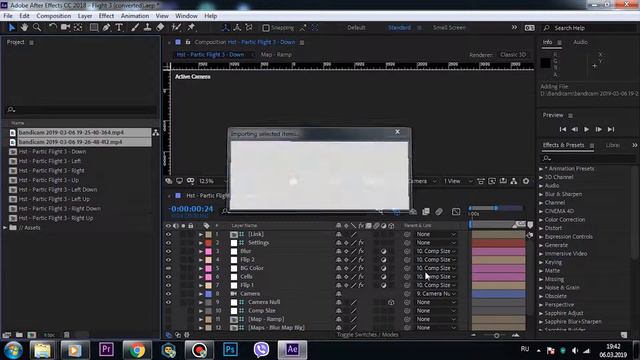Image resolution: width=640 pixels, height=360 pixels.
Task: Open Google Chrome from the taskbar
Action: click(137, 350)
